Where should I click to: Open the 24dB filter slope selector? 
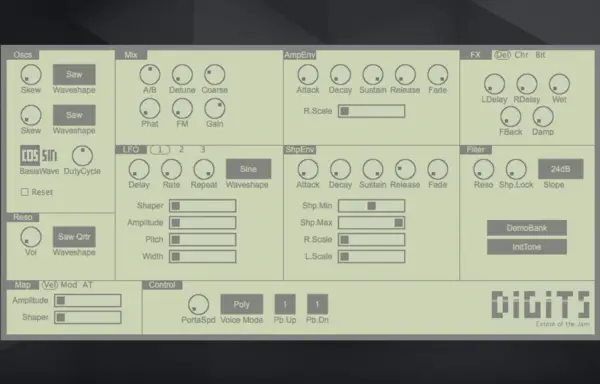click(x=561, y=169)
